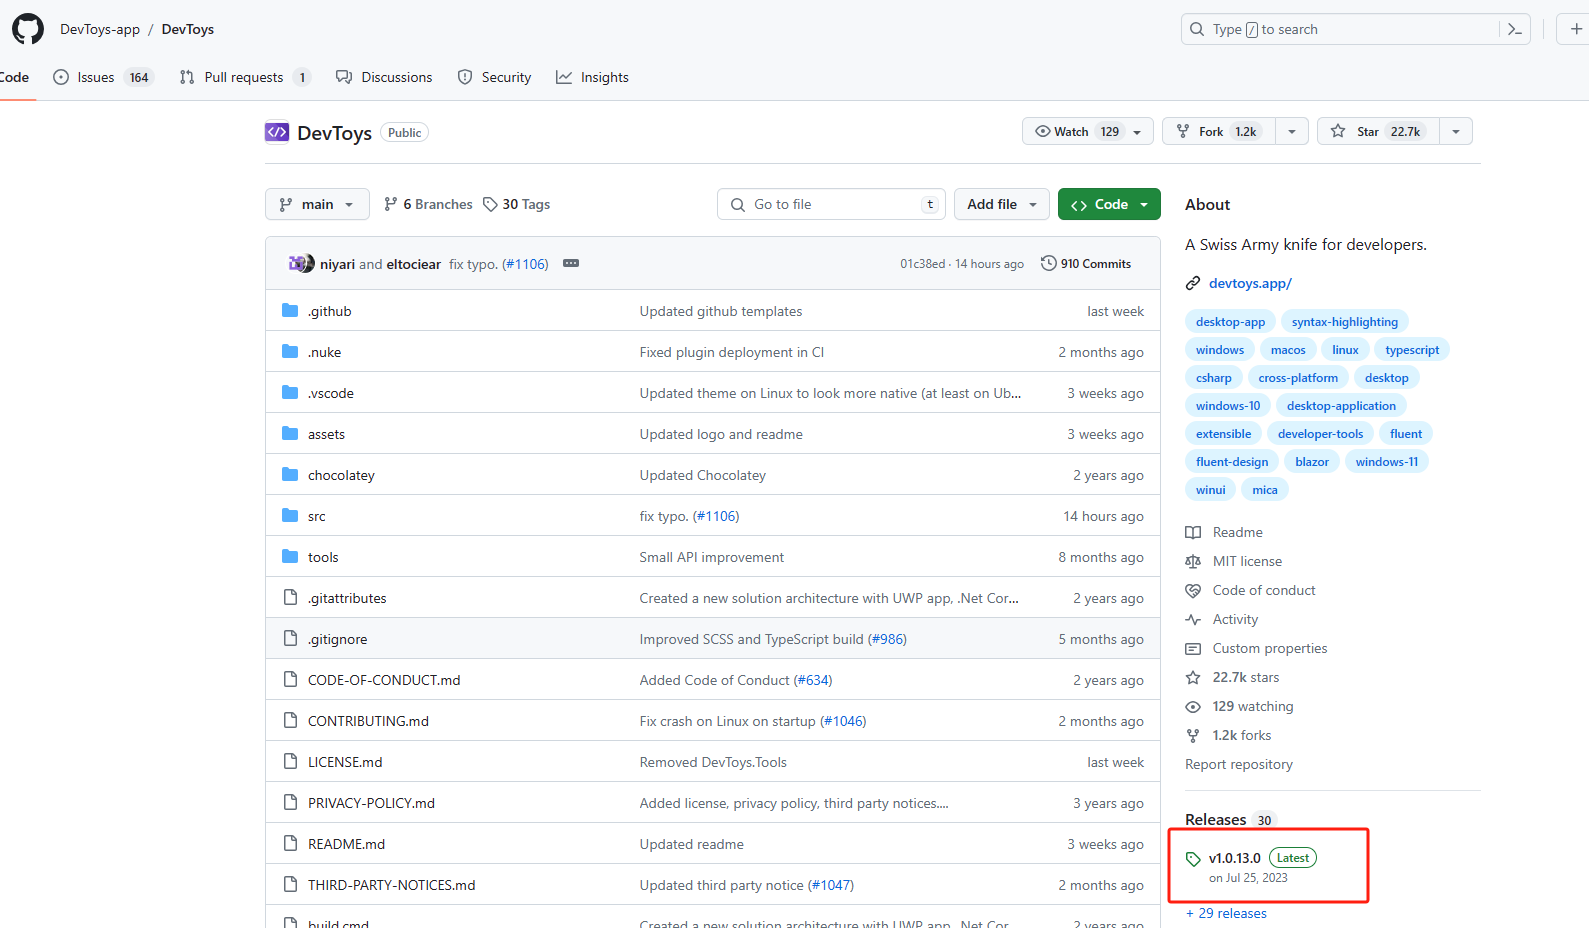
Task: Open the 910 Commits history
Action: [x=1086, y=263]
